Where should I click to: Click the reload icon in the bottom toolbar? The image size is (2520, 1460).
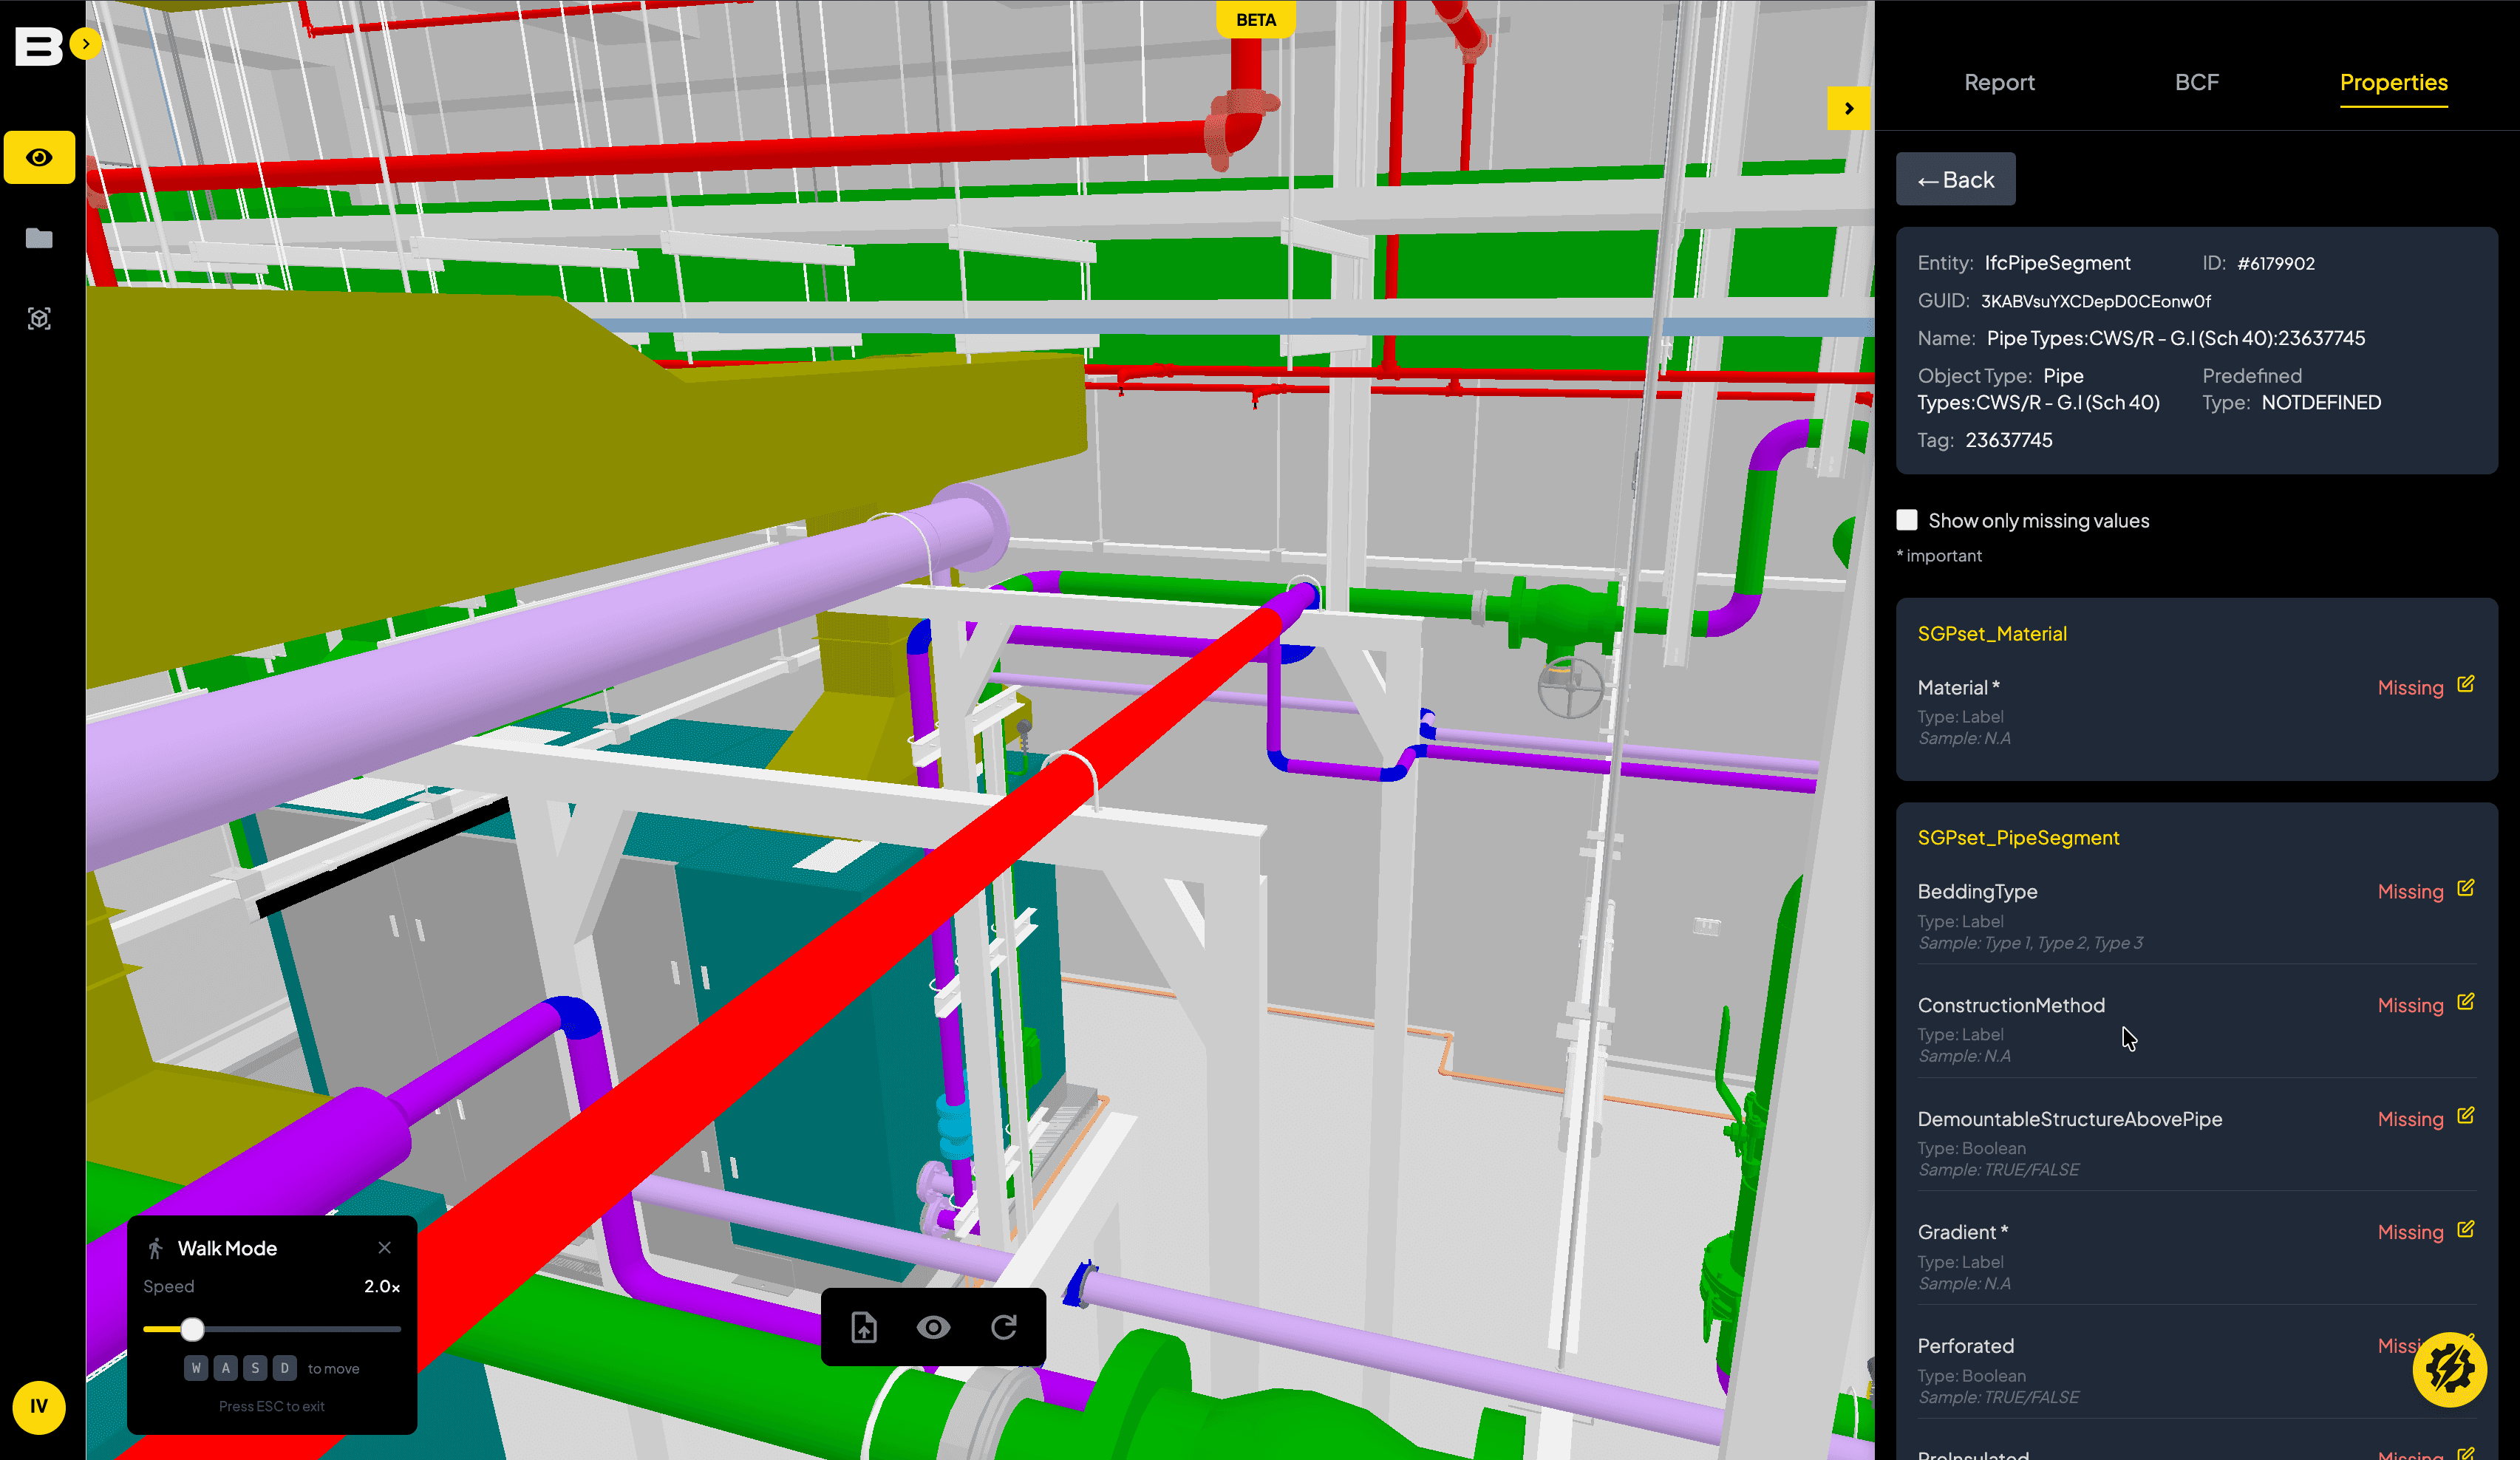[1006, 1327]
